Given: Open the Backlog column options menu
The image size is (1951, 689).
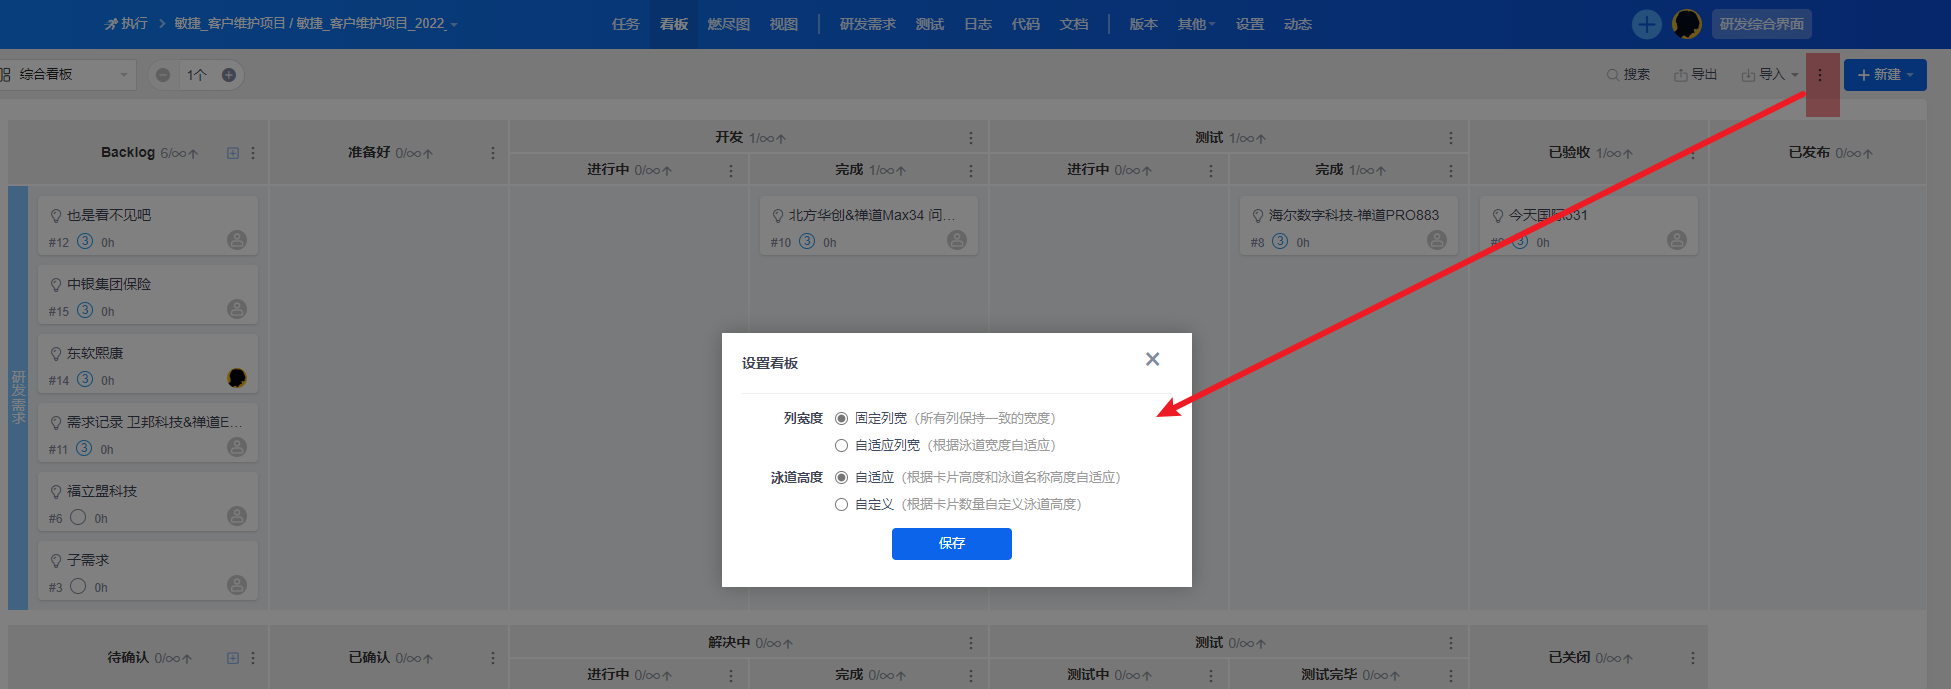Looking at the screenshot, I should (x=253, y=153).
